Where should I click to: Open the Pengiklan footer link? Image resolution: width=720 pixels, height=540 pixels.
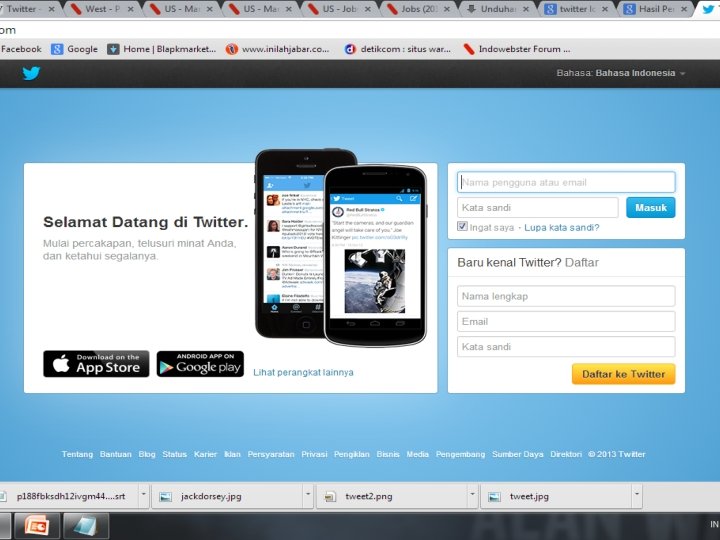[352, 454]
